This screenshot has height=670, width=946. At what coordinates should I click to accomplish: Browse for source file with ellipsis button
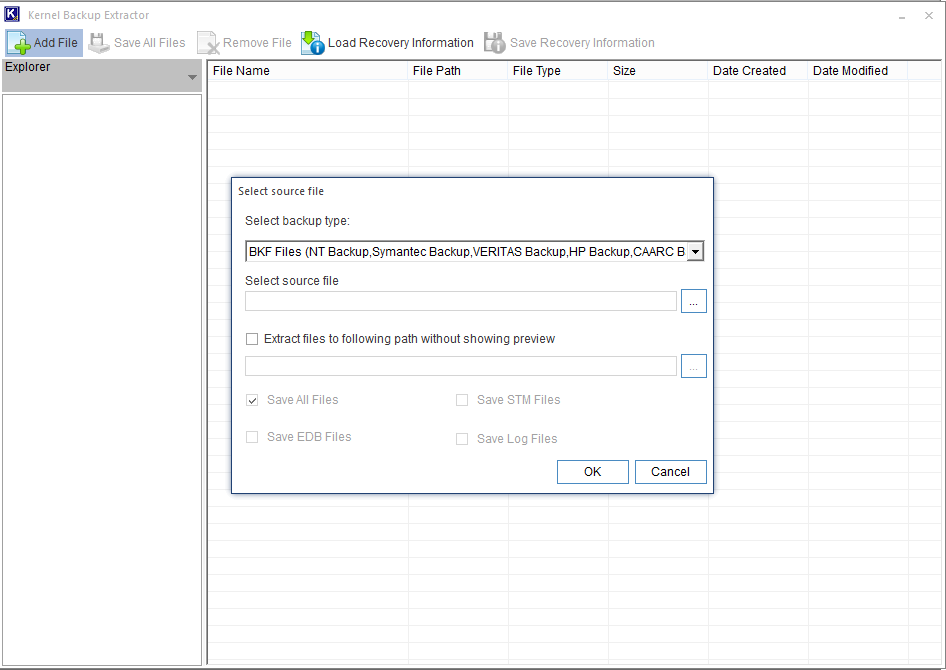tap(693, 301)
